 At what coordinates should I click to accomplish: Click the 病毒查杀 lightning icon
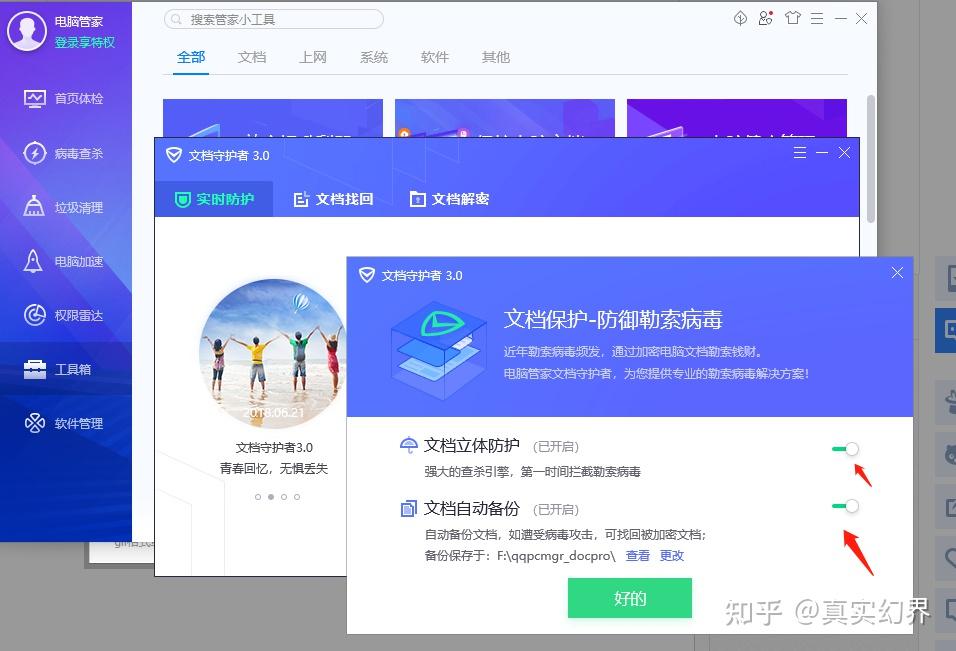(34, 153)
